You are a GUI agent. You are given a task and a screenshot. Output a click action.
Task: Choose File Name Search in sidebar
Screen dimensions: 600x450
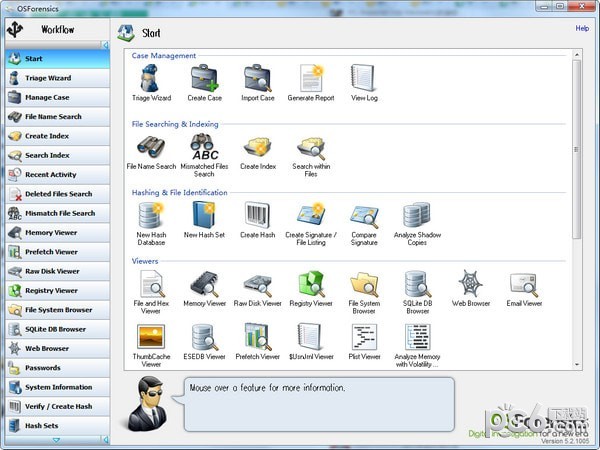tap(58, 117)
